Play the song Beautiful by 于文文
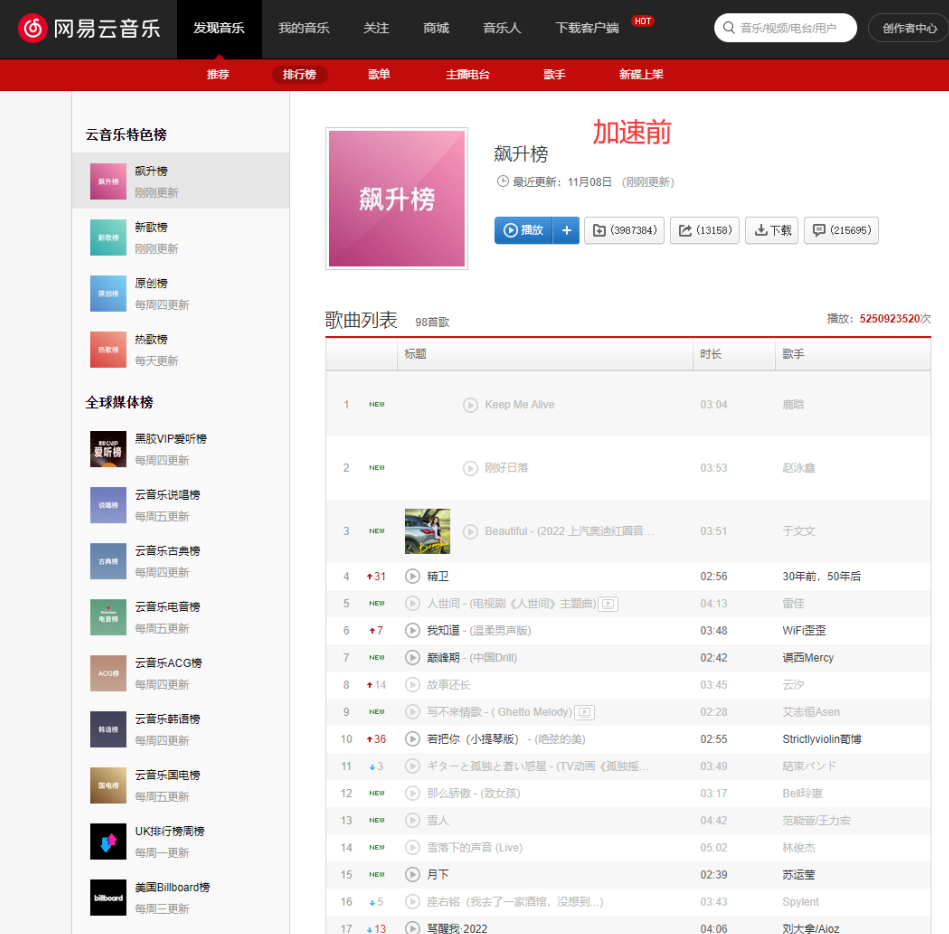 (470, 531)
